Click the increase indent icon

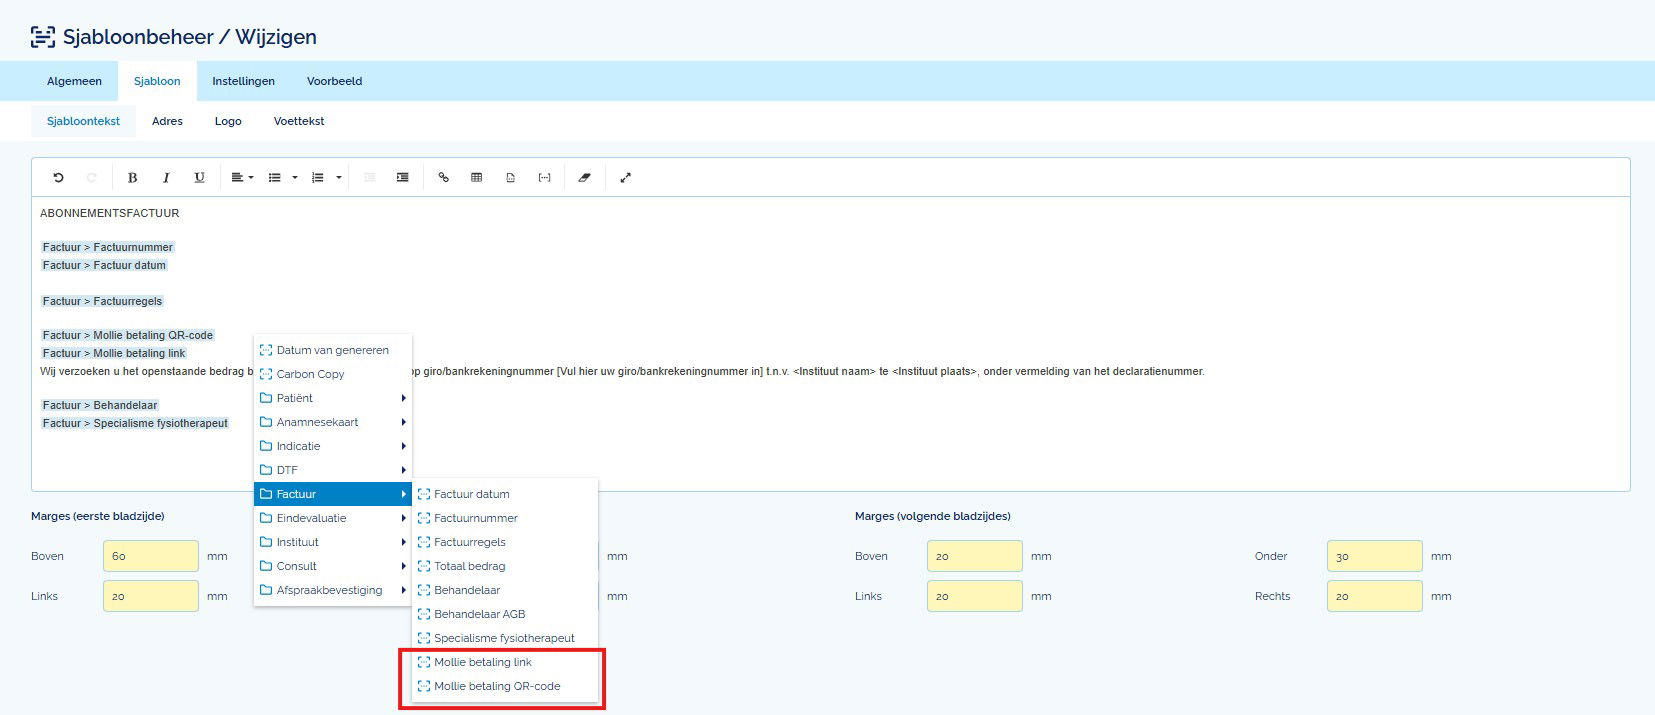402,178
